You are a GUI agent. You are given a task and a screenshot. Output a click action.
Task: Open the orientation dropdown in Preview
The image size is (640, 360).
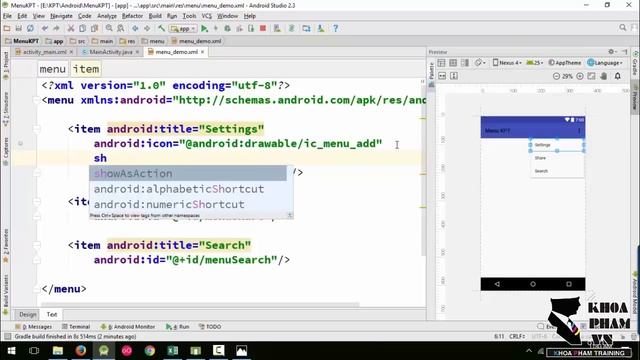pyautogui.click(x=480, y=62)
